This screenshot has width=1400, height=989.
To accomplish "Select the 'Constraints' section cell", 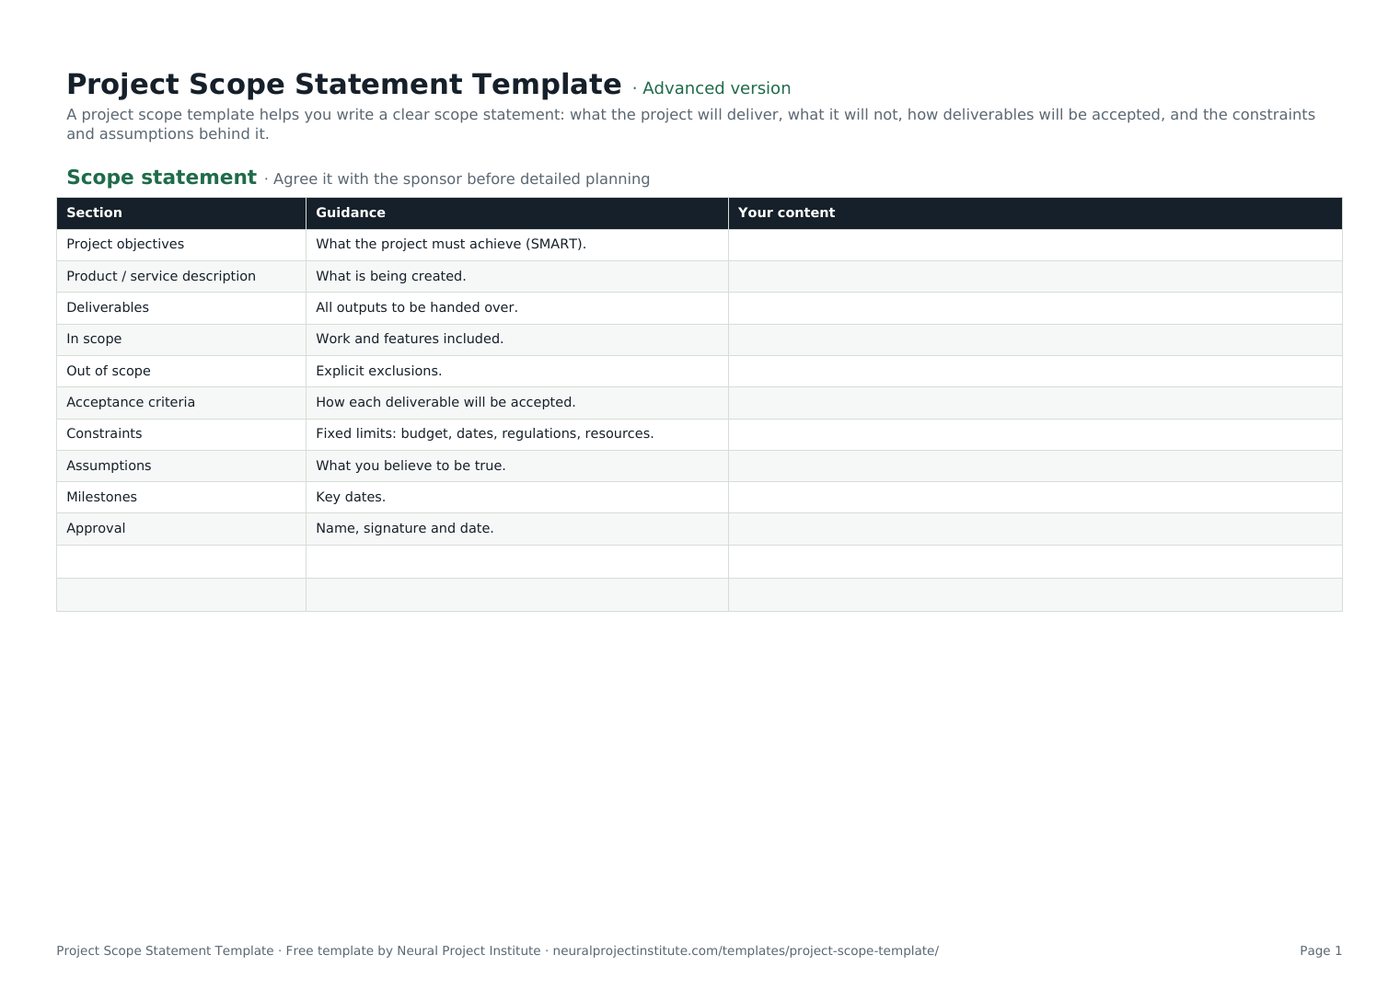I will [181, 434].
